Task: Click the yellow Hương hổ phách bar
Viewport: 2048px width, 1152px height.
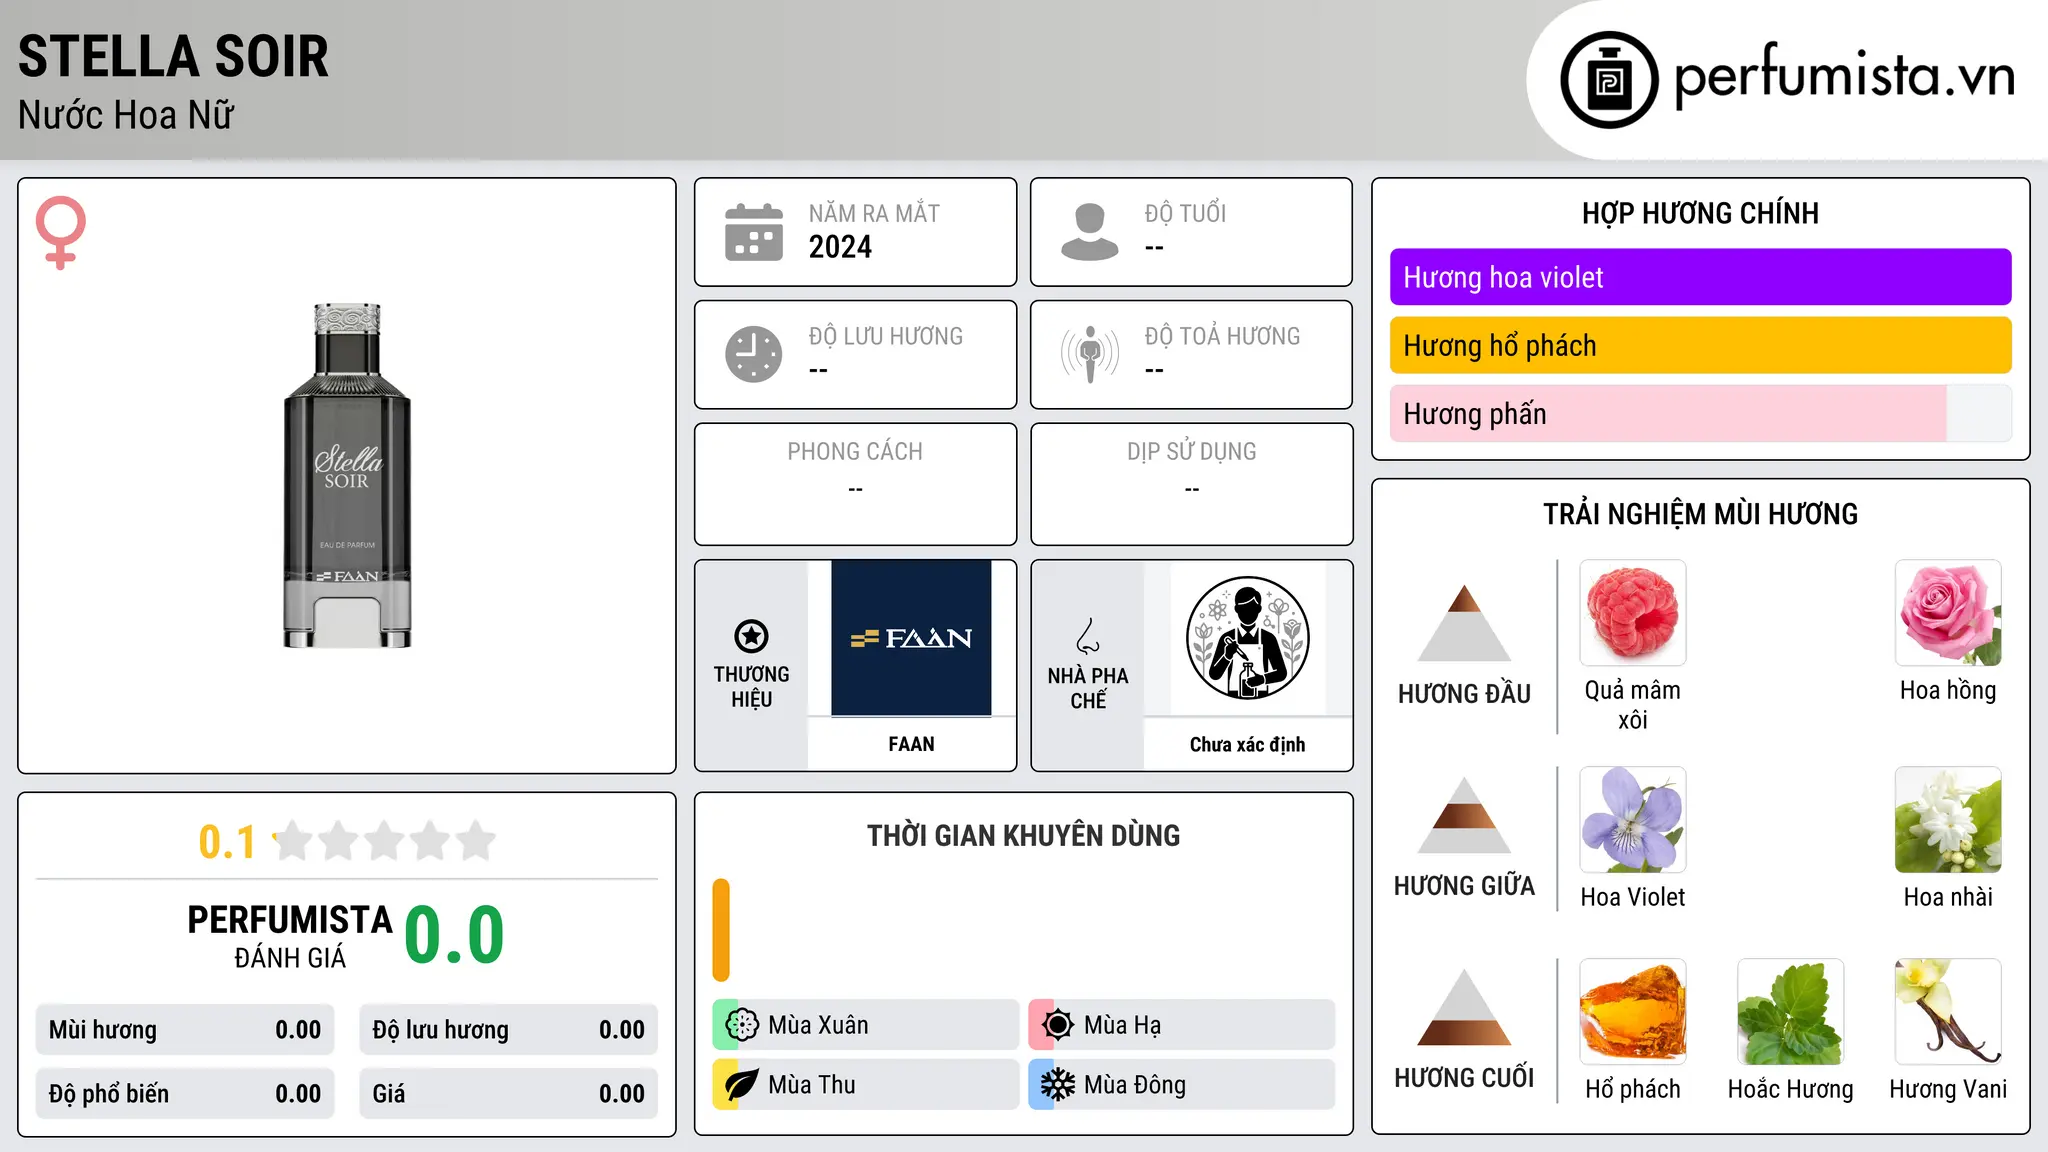Action: click(x=1700, y=345)
